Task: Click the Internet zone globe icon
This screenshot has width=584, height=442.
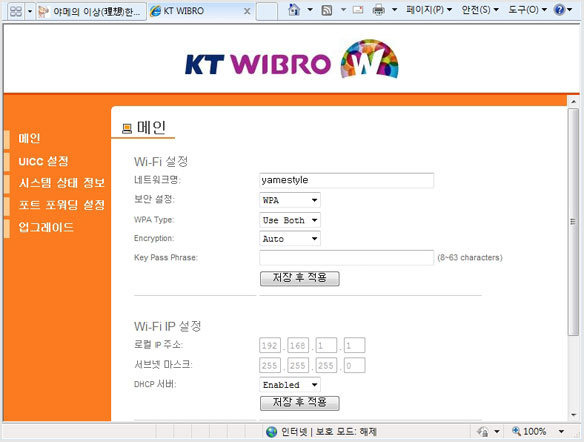Action: (272, 432)
